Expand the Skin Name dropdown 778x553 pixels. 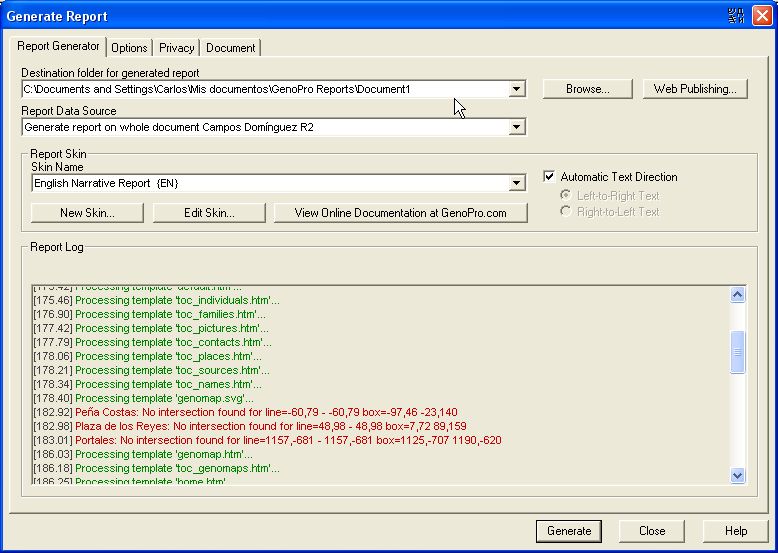[516, 184]
